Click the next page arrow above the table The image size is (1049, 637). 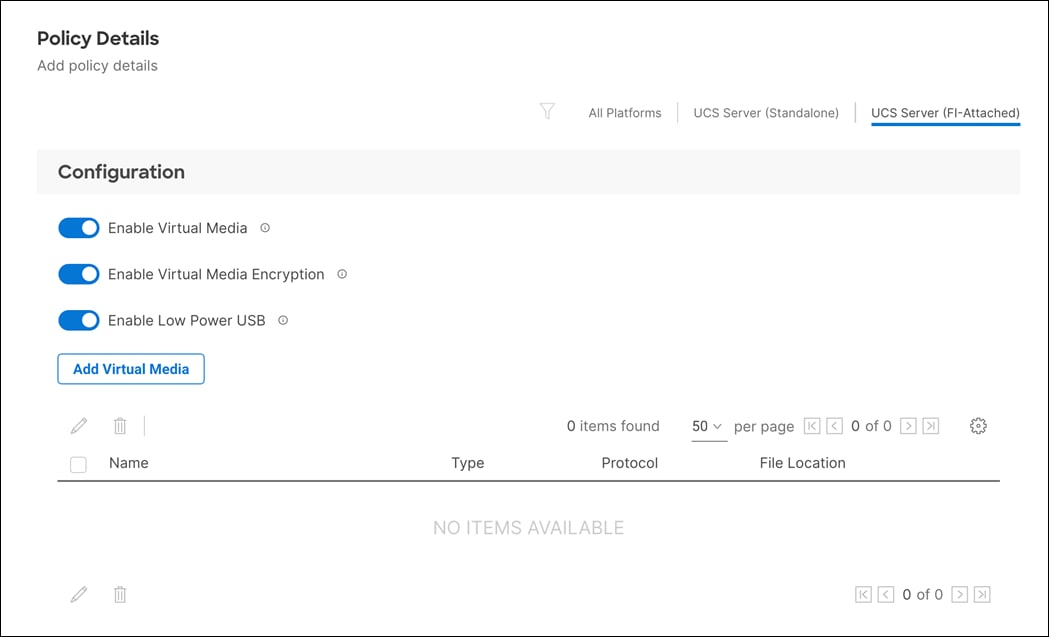tap(908, 425)
